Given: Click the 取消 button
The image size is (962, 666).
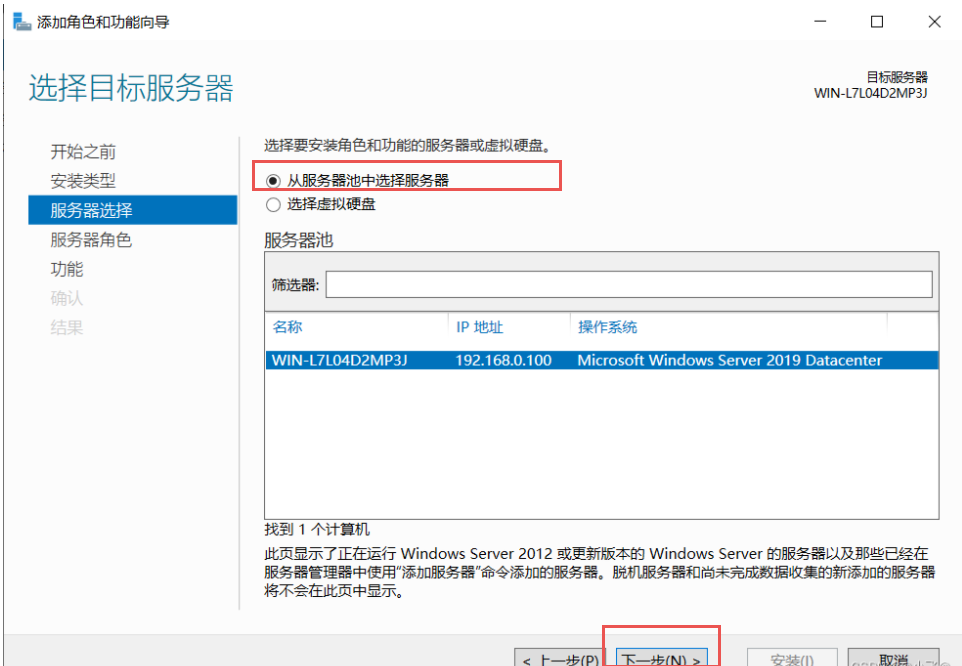Looking at the screenshot, I should tap(893, 658).
